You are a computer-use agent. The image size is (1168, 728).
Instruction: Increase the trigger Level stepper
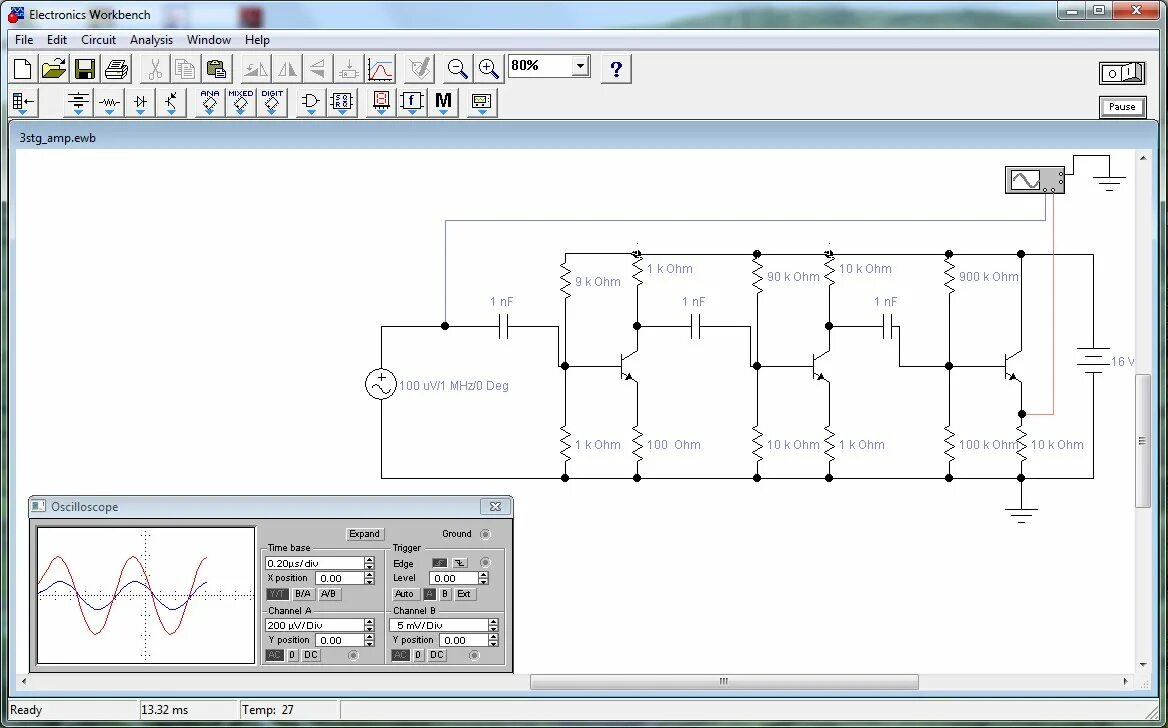click(484, 573)
